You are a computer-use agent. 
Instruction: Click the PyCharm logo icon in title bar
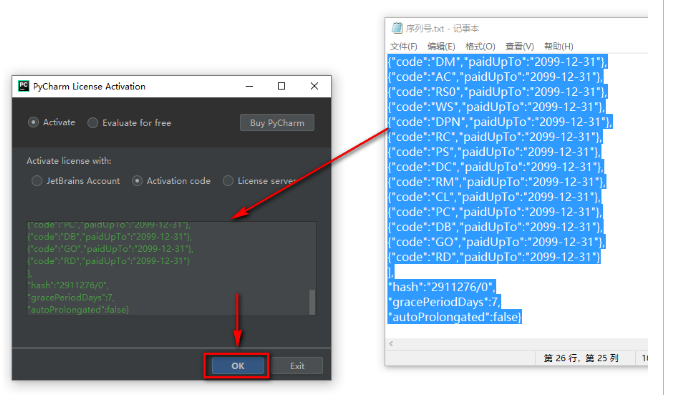[24, 86]
